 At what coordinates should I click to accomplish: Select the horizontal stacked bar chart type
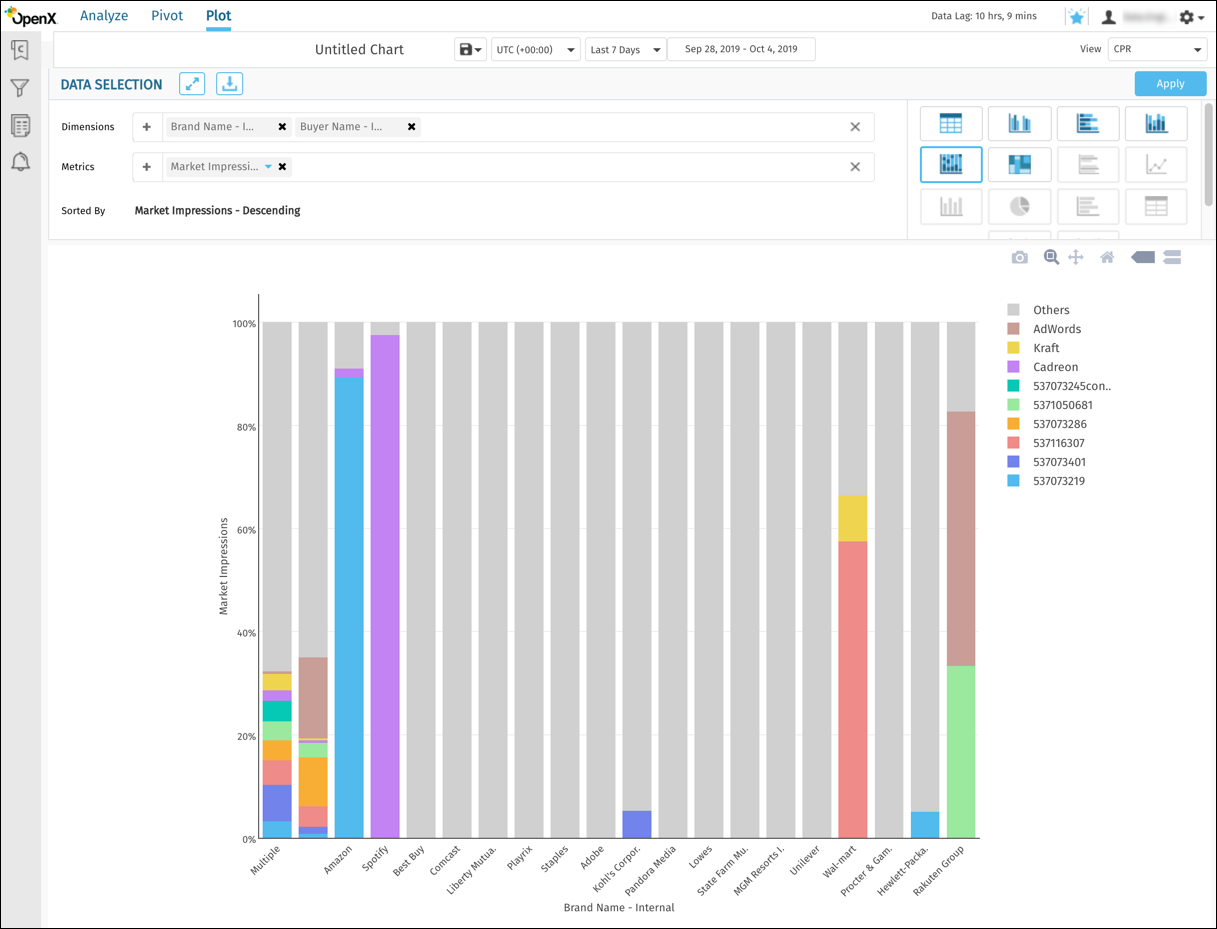[1088, 124]
